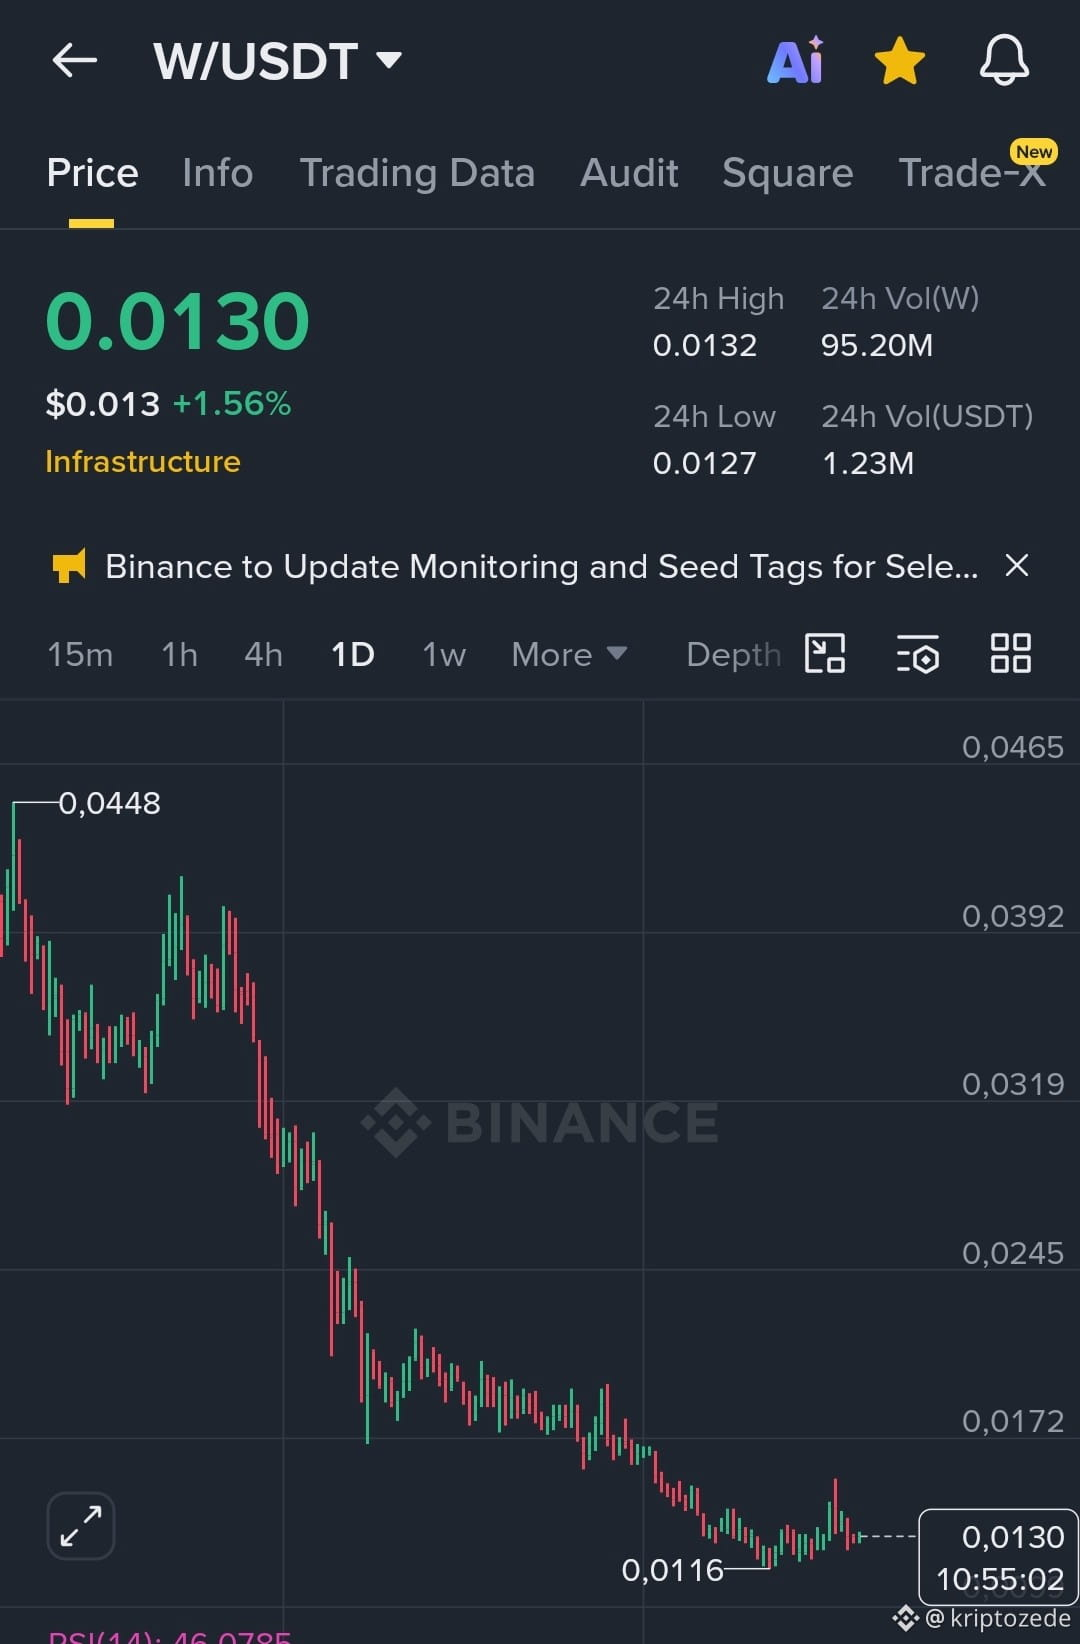Tap the 0,0465 price axis label
This screenshot has width=1080, height=1644.
click(x=1013, y=747)
